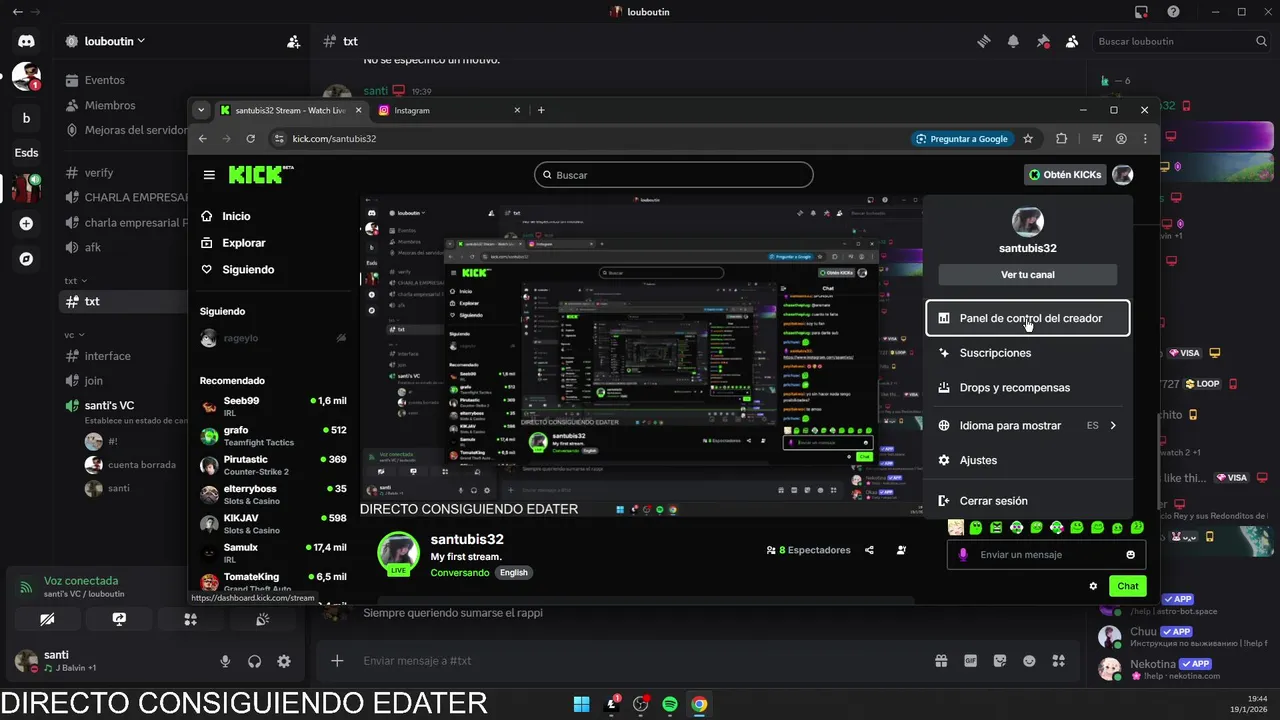
Task: Open Chrome tab search dropdown arrow
Action: click(201, 110)
